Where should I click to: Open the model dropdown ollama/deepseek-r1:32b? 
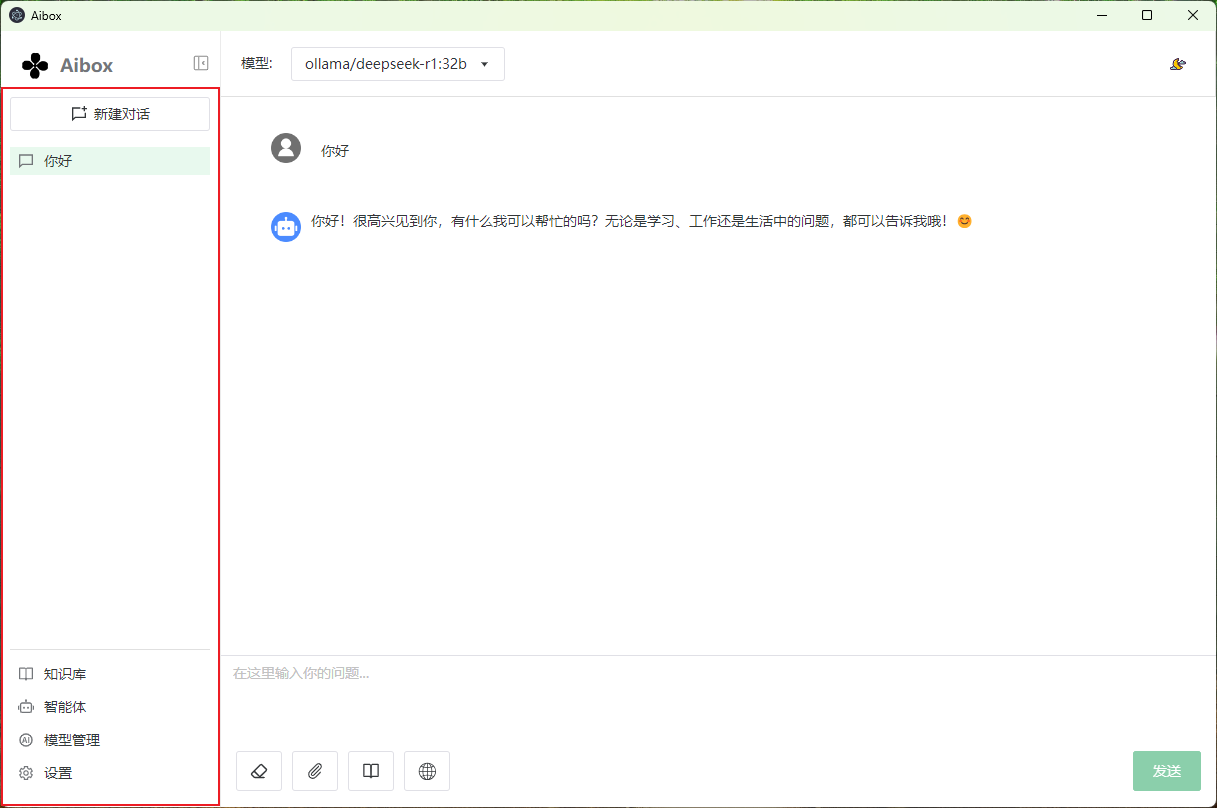click(398, 64)
